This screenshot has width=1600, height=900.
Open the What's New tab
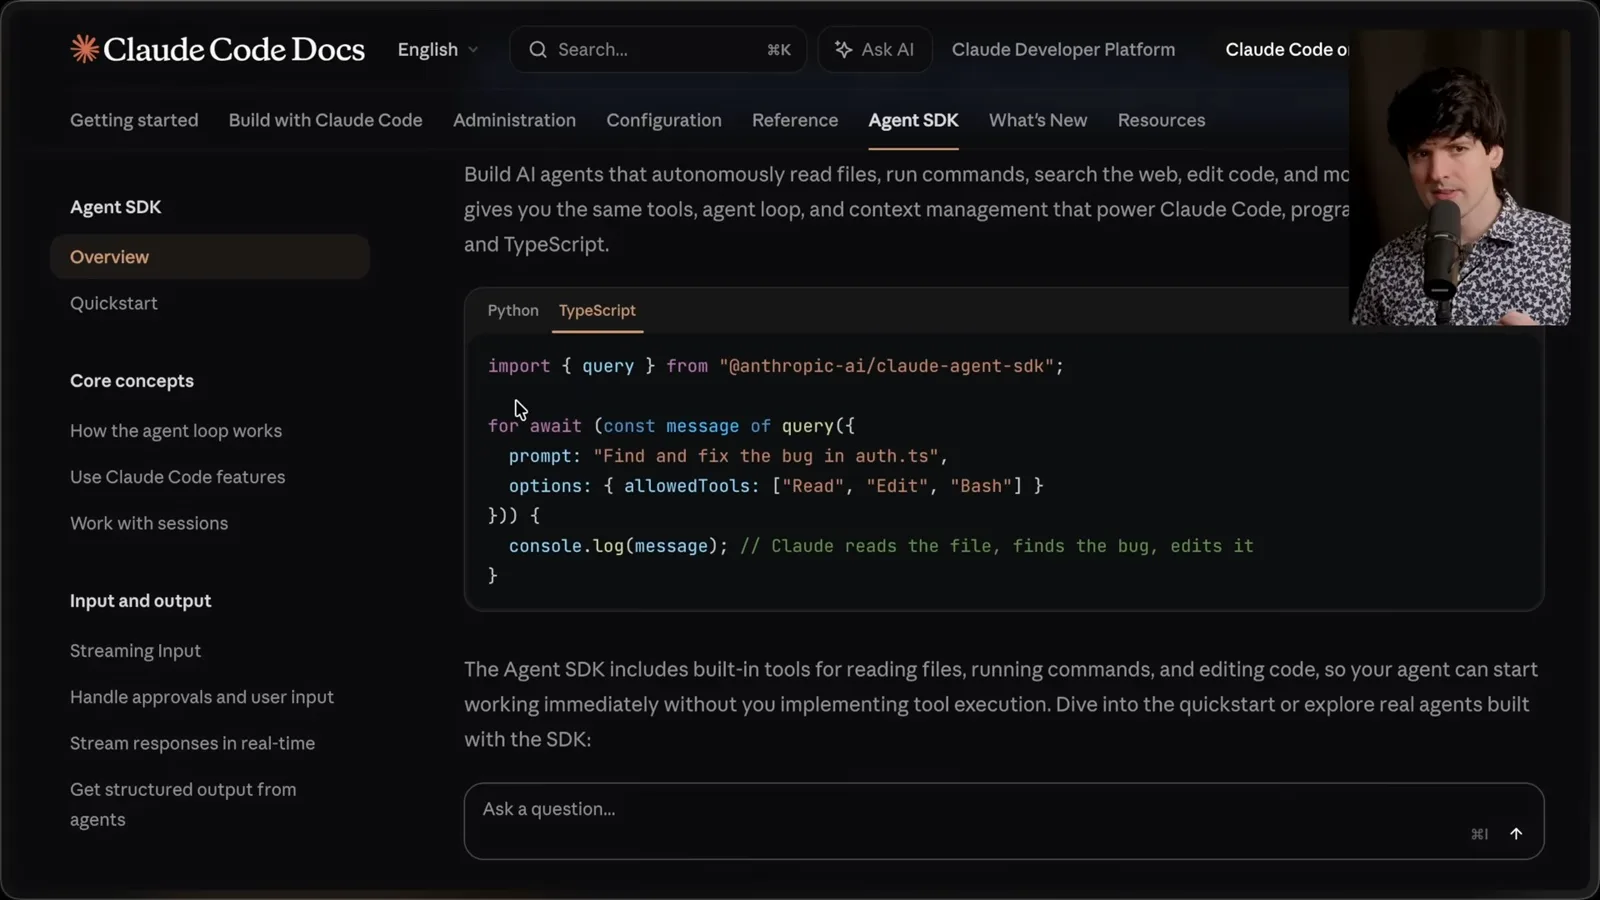pos(1038,120)
